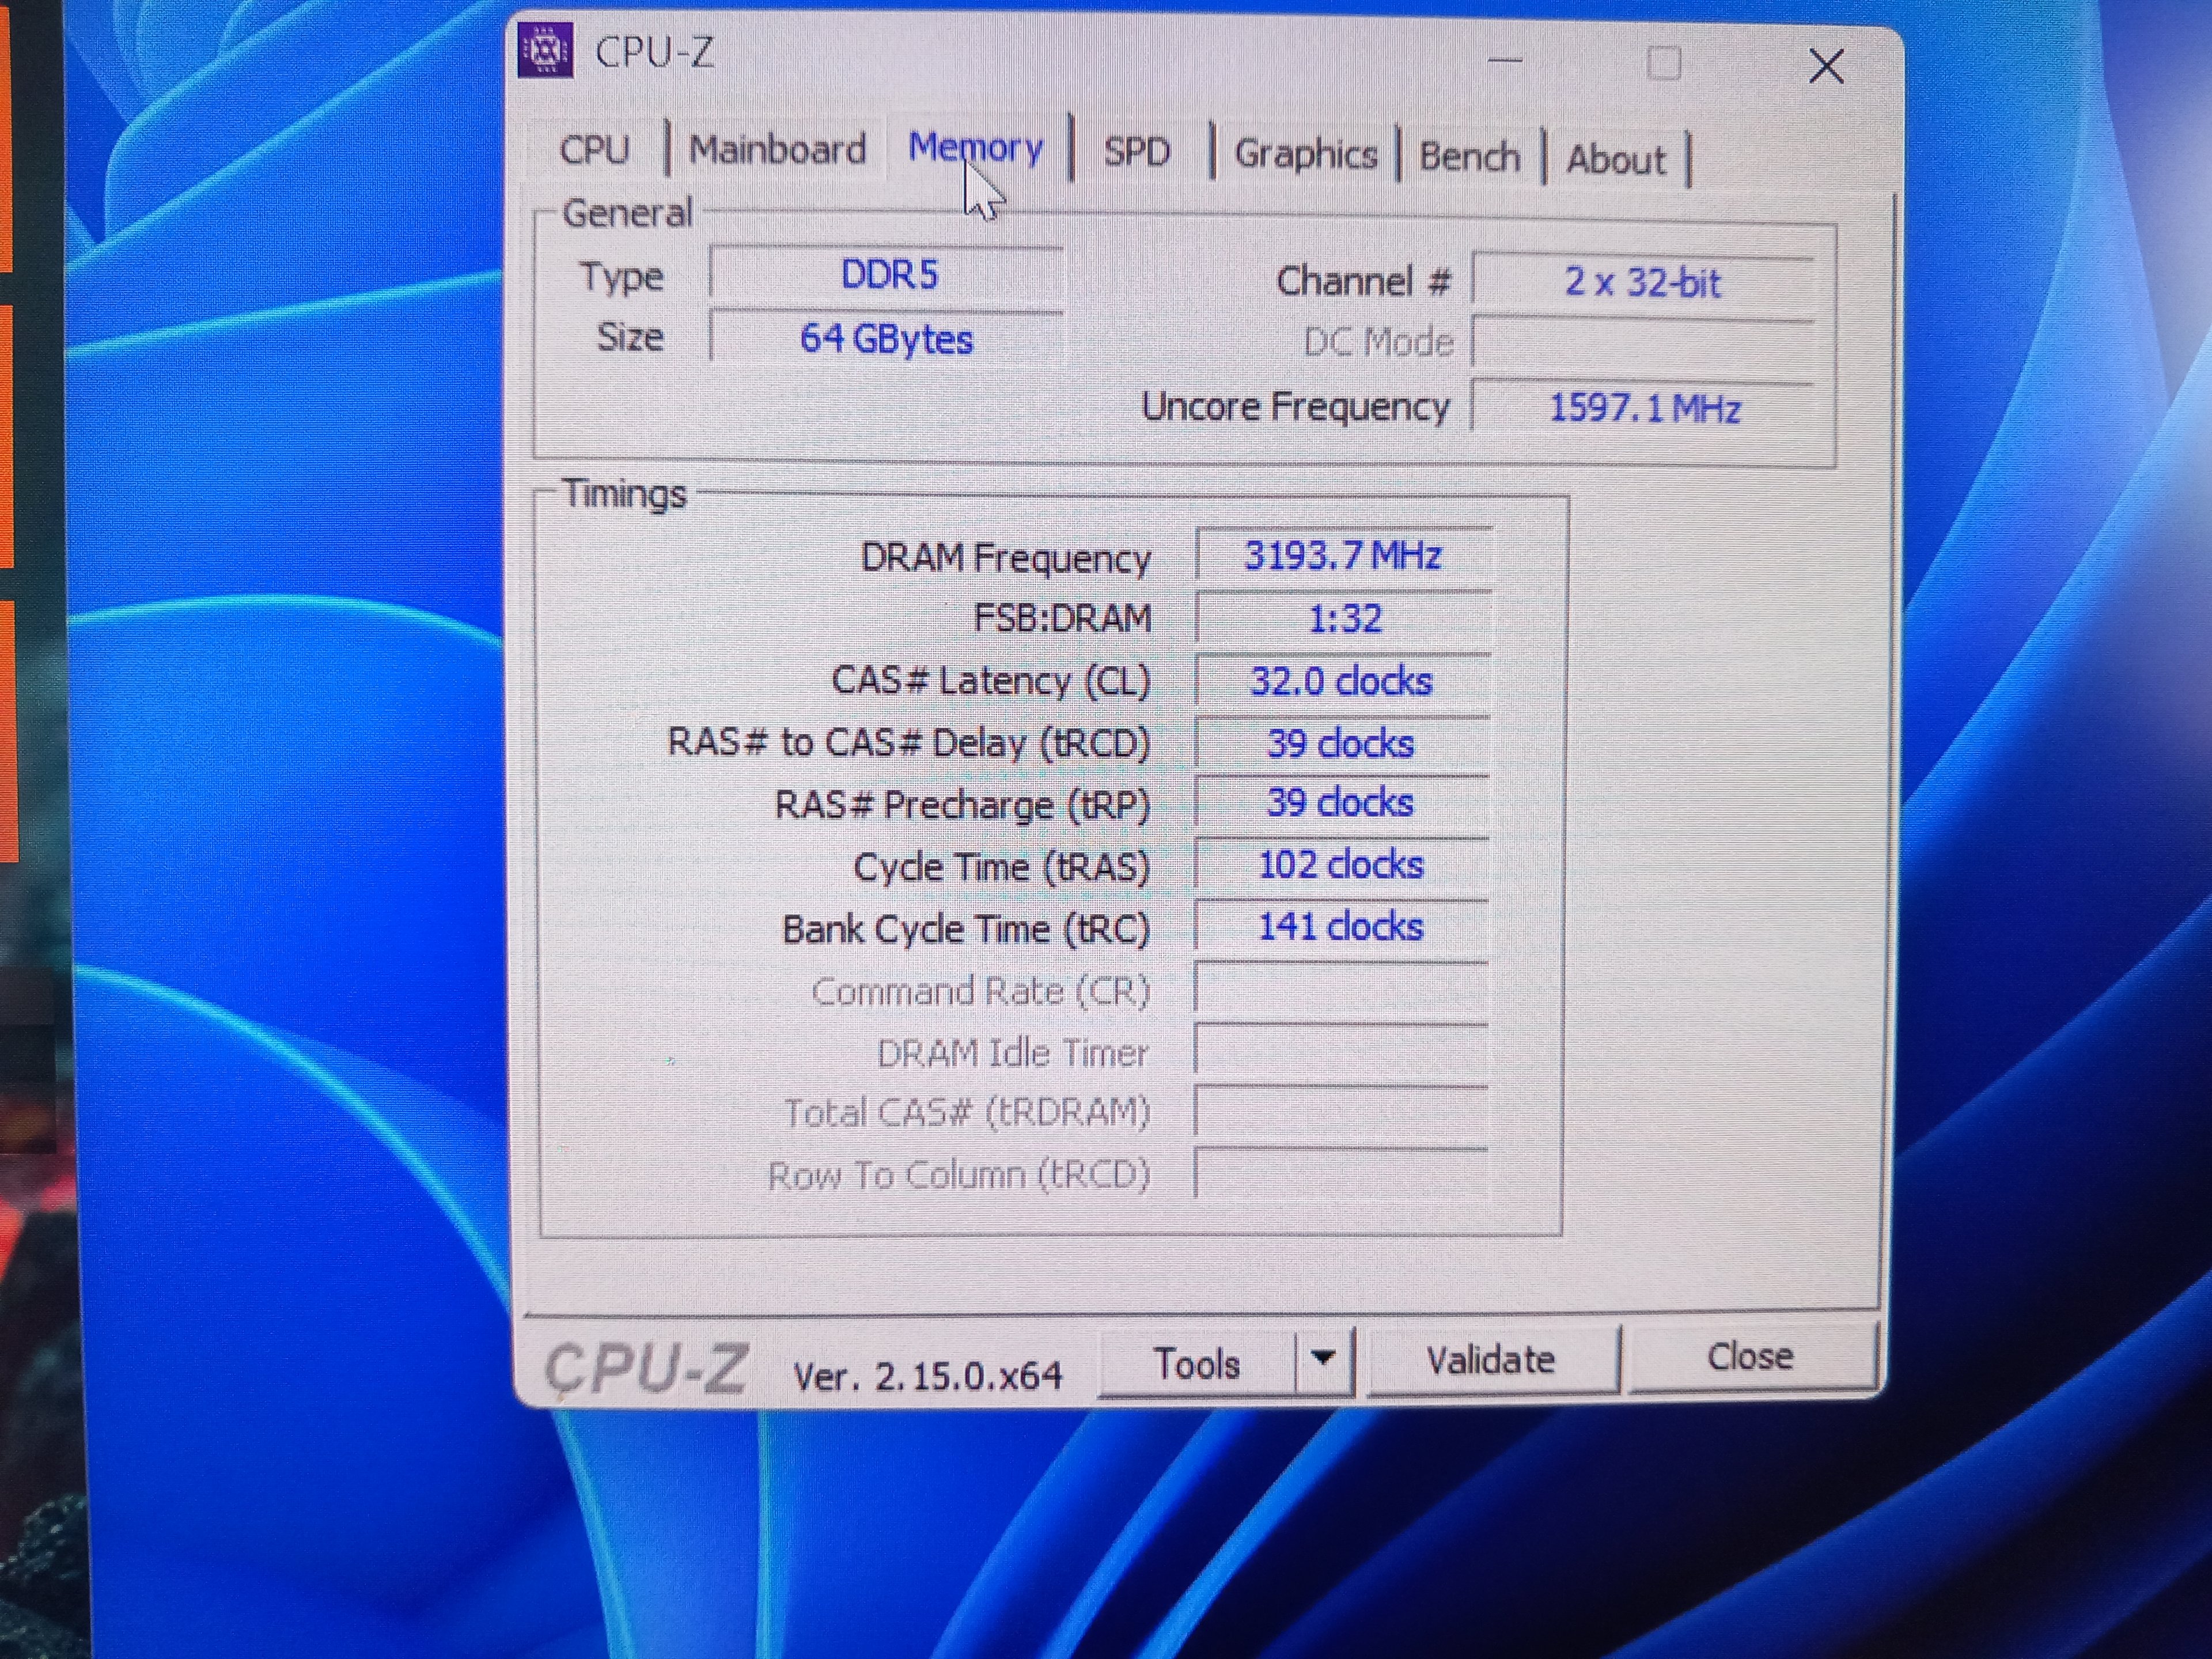Click the memory Type DDR5 field
This screenshot has width=2212, height=1659.
(888, 275)
